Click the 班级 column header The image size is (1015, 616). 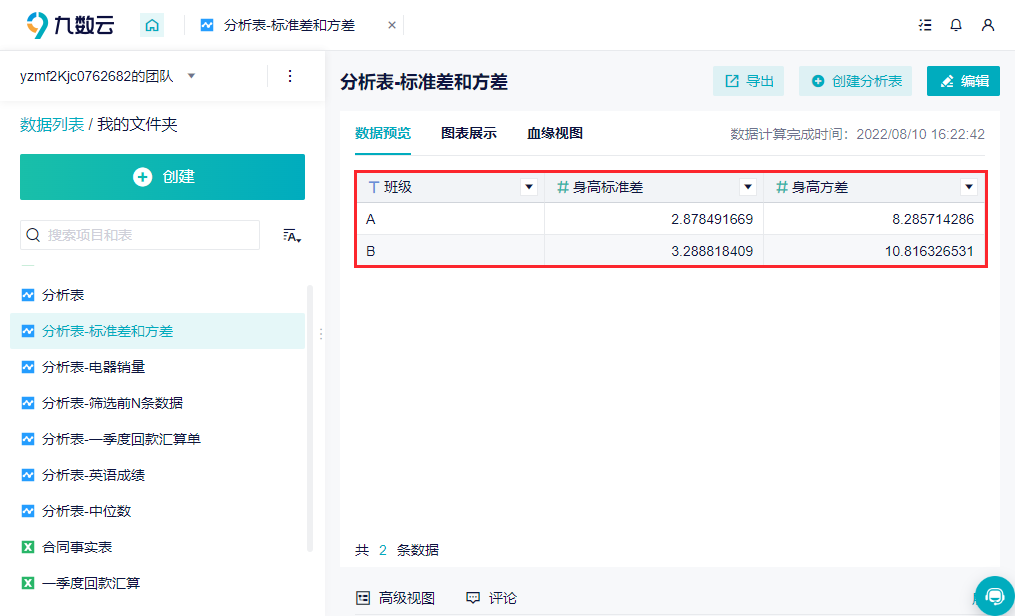(x=451, y=188)
